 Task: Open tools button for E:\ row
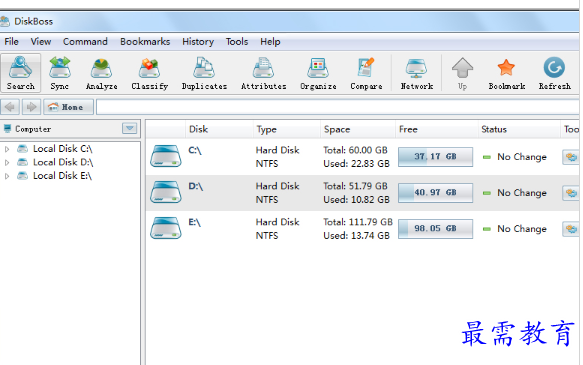[x=571, y=229]
